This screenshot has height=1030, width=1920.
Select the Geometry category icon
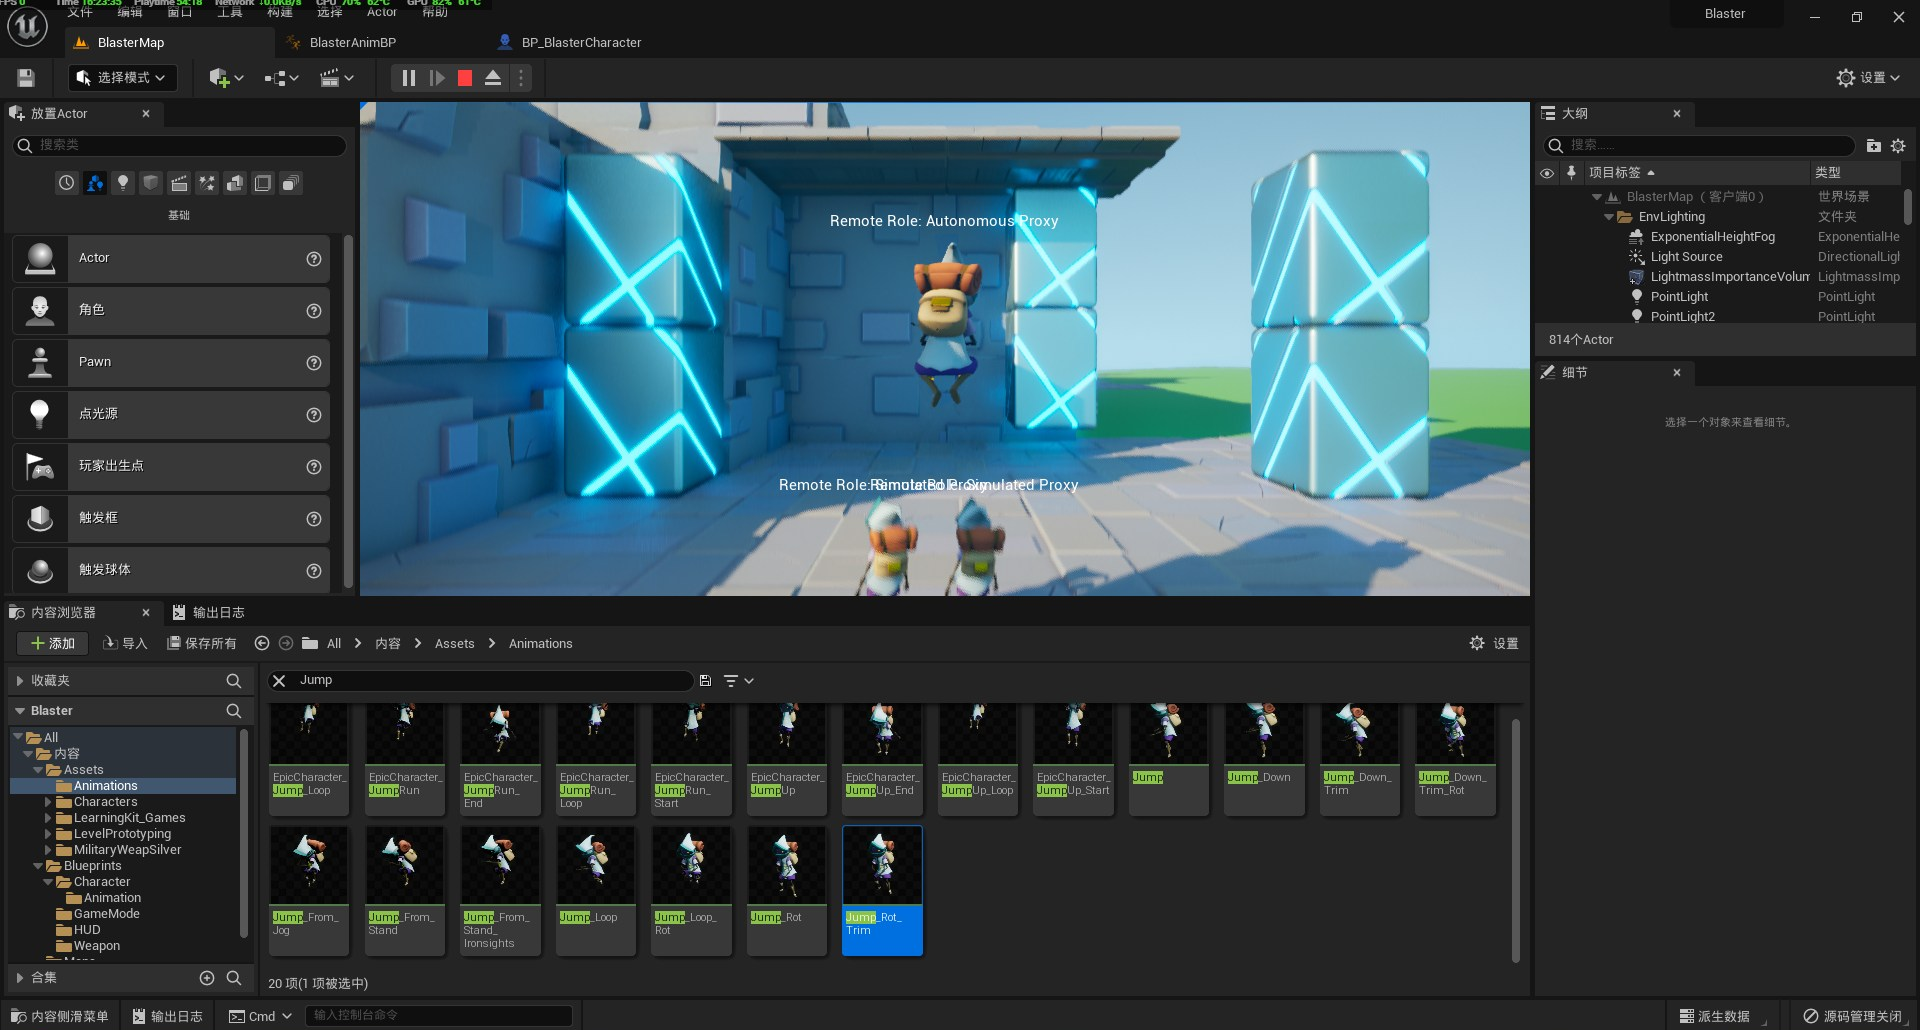(x=235, y=183)
